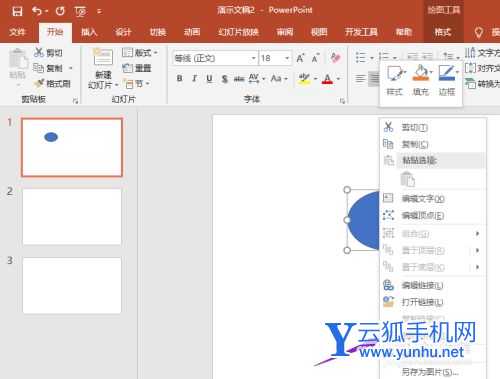
Task: Click the Tell Me lightbulb icon
Action: click(x=479, y=32)
